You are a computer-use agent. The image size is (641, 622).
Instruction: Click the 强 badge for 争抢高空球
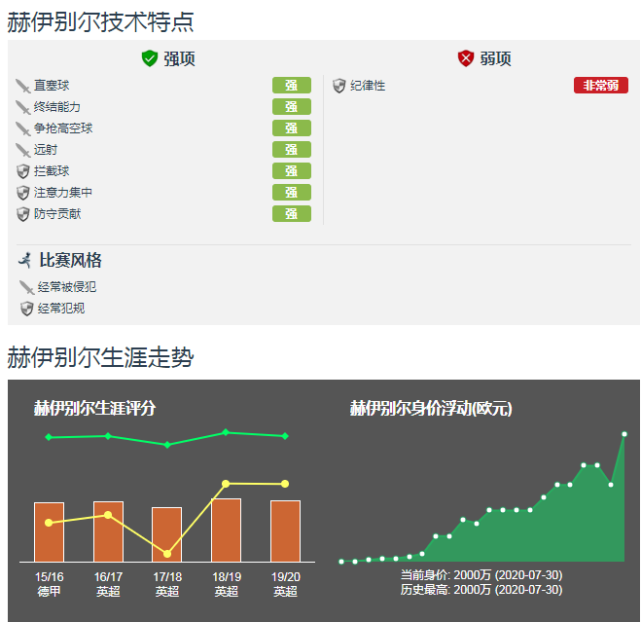pyautogui.click(x=291, y=128)
